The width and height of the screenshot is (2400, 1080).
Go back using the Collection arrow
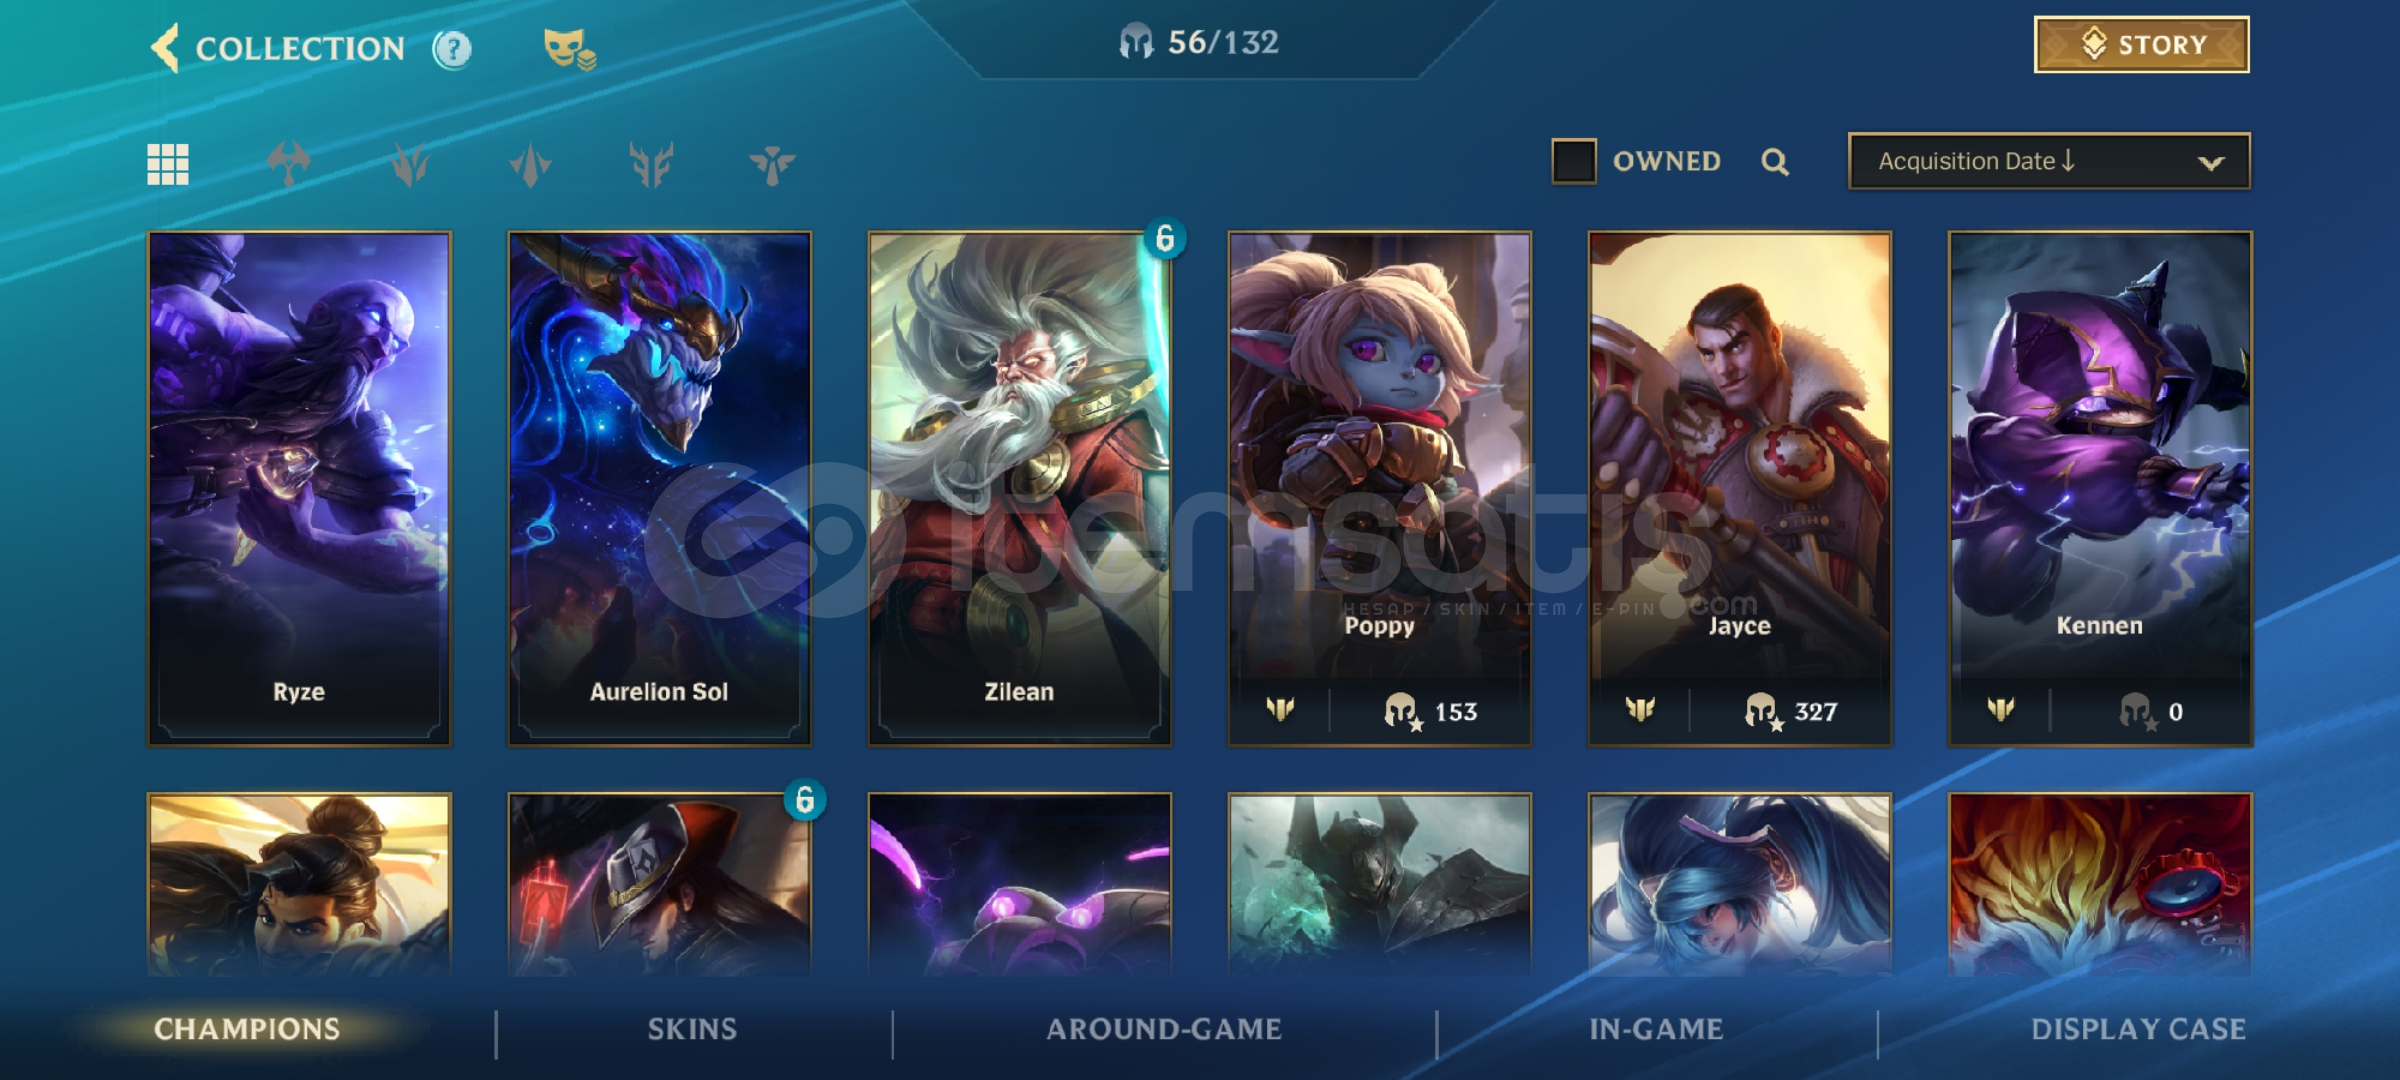pos(166,48)
